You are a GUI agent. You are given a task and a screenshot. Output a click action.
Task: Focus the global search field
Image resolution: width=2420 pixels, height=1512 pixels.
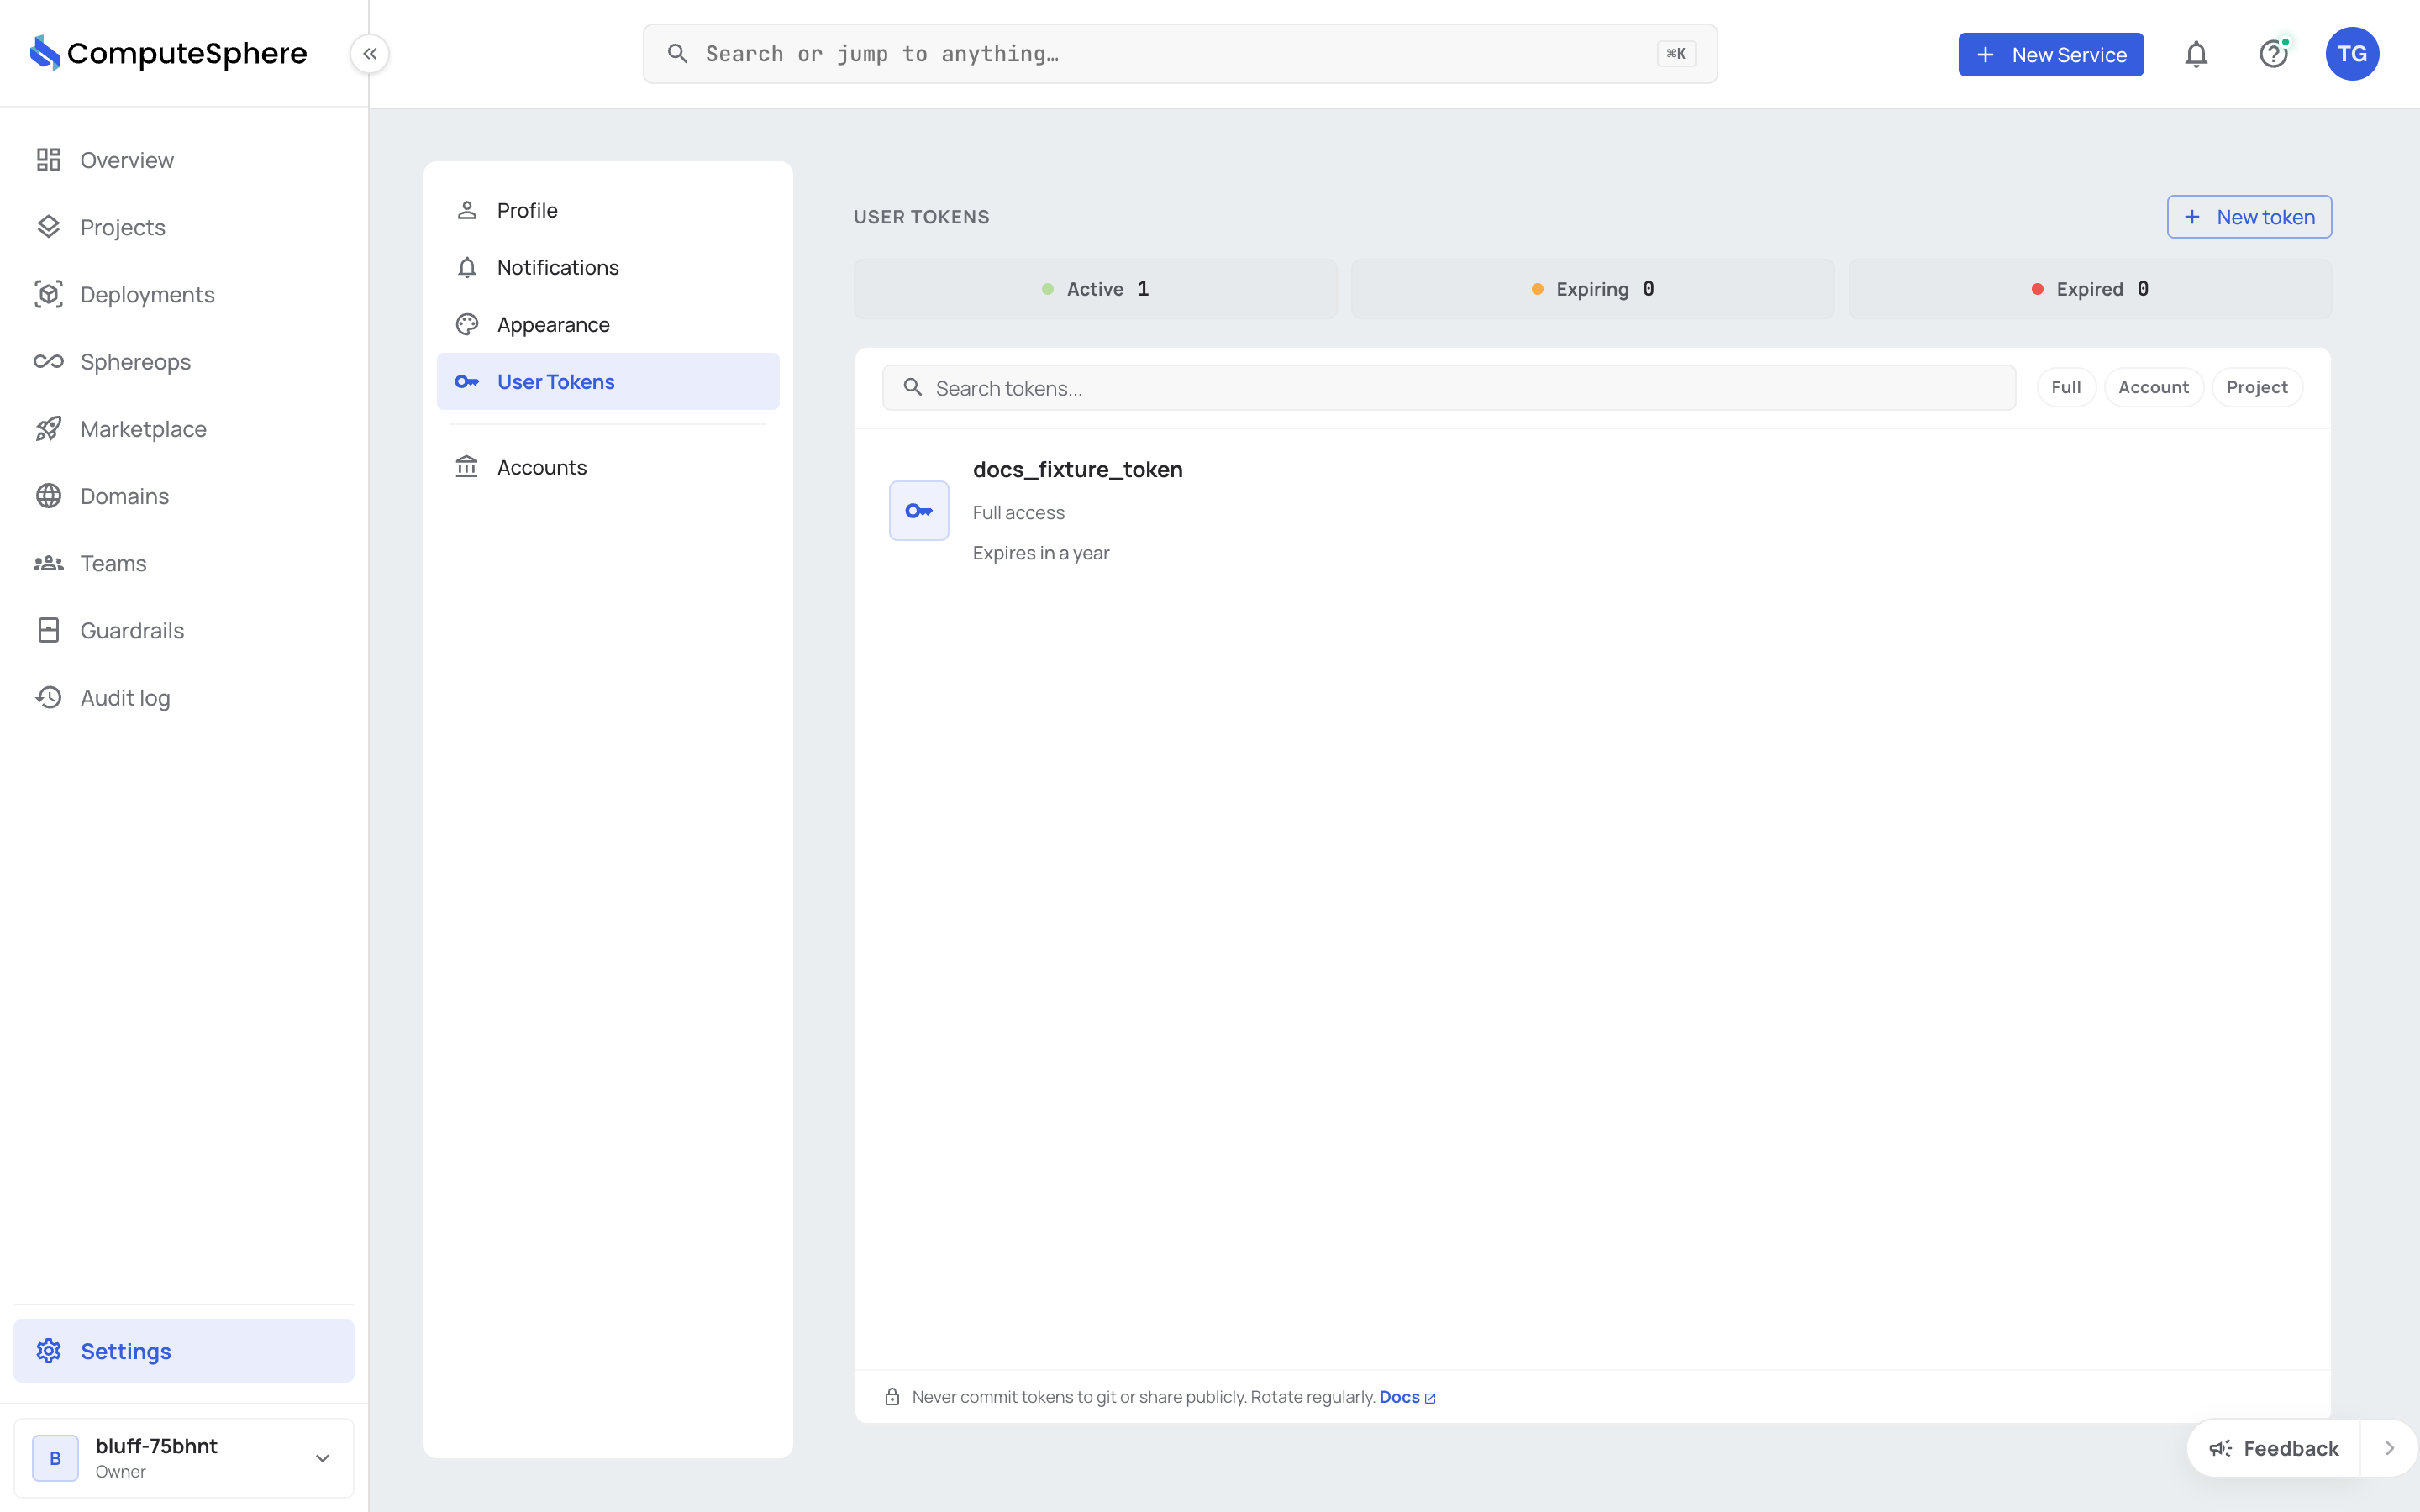click(x=1180, y=54)
